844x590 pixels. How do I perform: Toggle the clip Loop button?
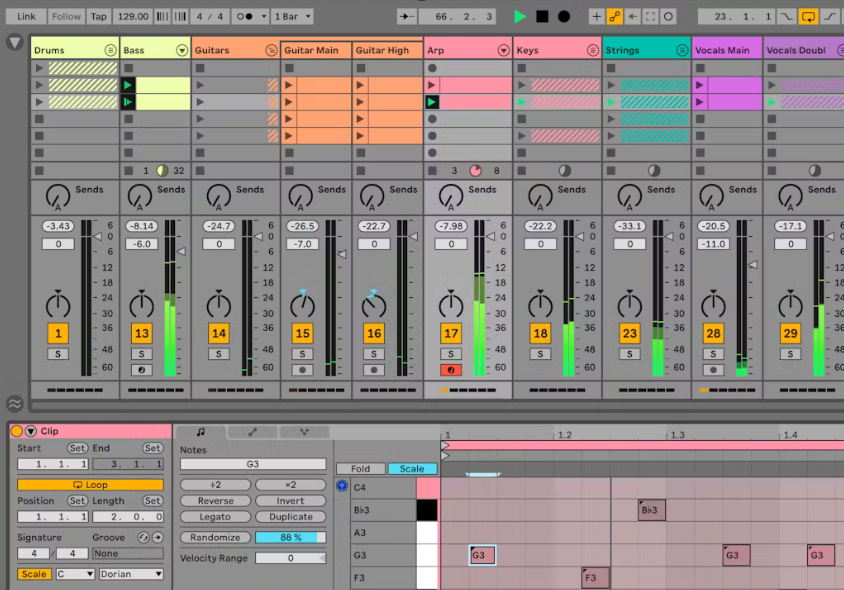coord(90,484)
